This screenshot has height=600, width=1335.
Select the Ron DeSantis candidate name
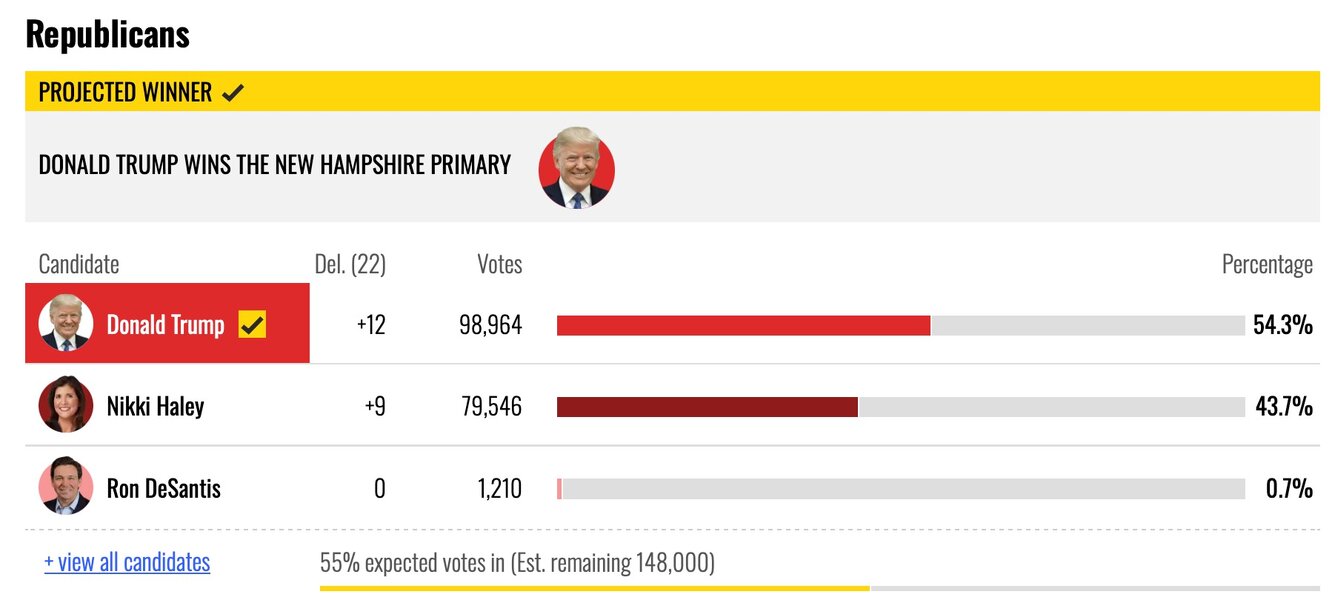click(163, 488)
